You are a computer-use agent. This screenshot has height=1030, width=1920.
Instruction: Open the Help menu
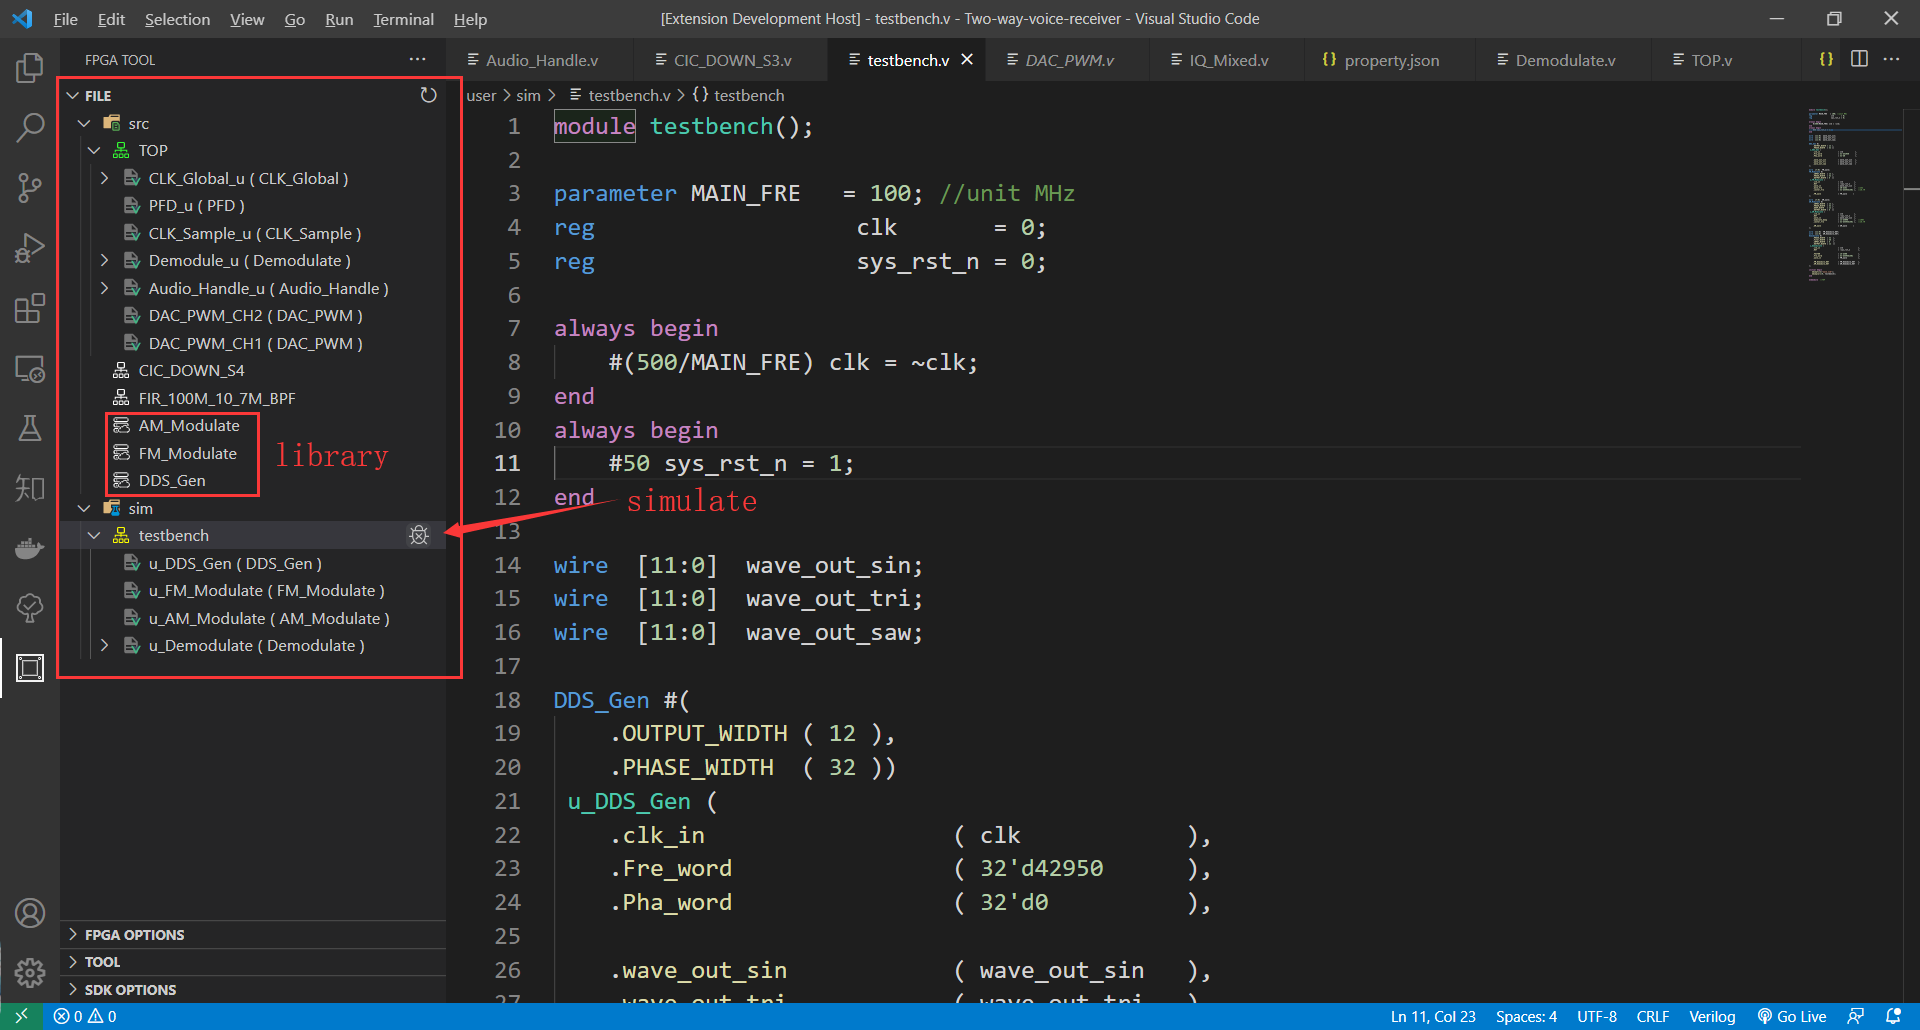click(470, 19)
